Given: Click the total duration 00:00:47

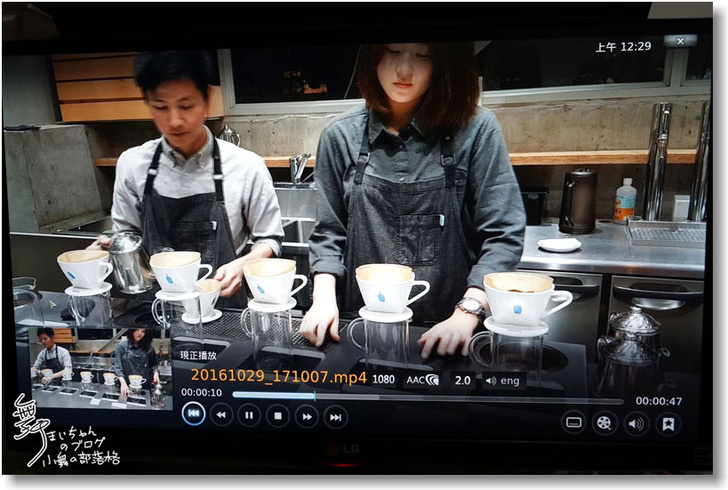Looking at the screenshot, I should (x=658, y=401).
